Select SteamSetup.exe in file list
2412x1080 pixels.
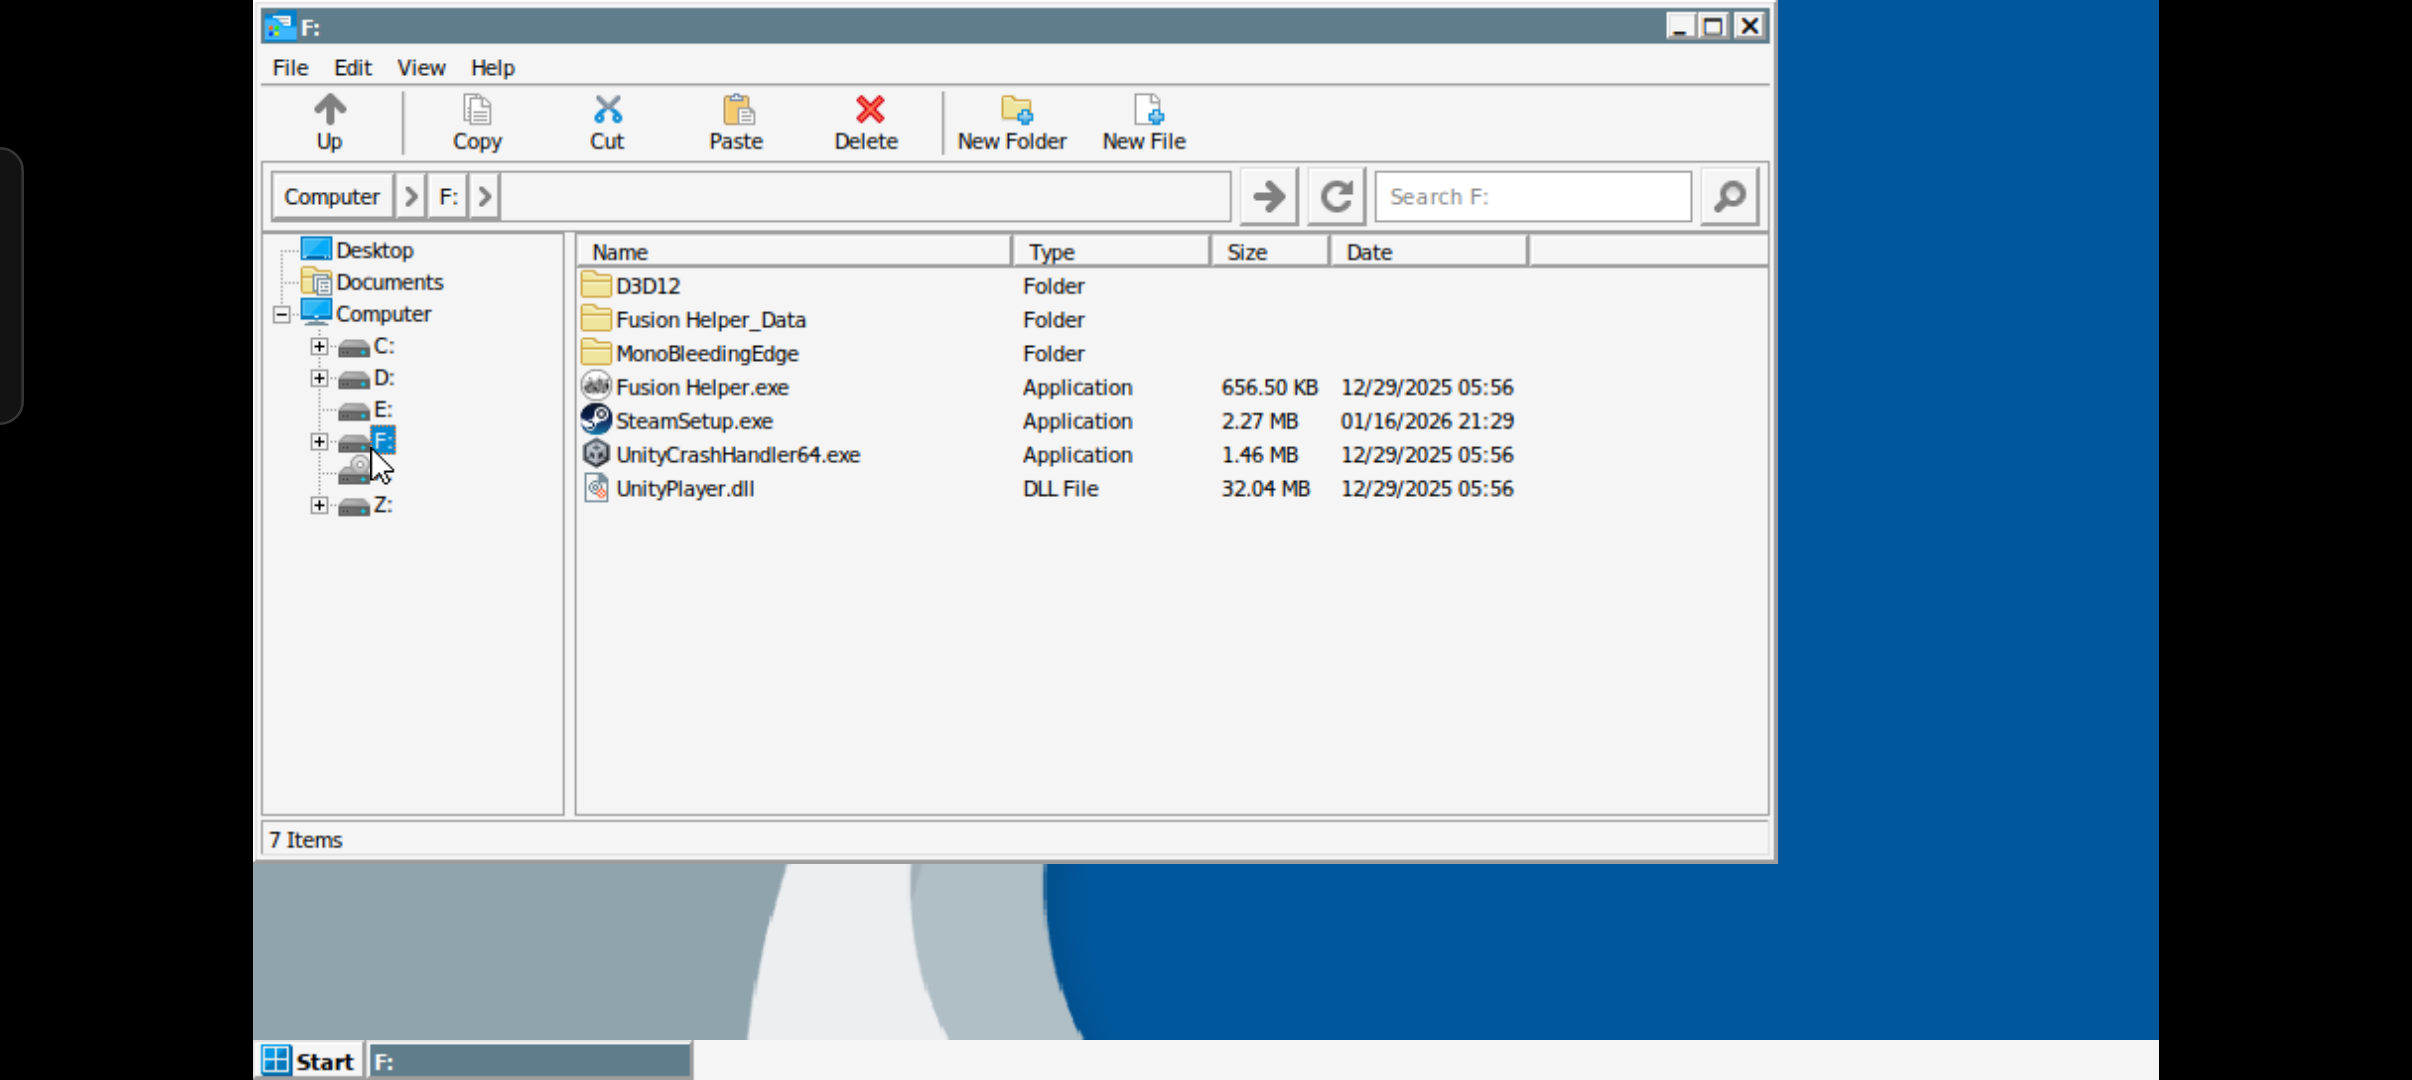pyautogui.click(x=694, y=421)
